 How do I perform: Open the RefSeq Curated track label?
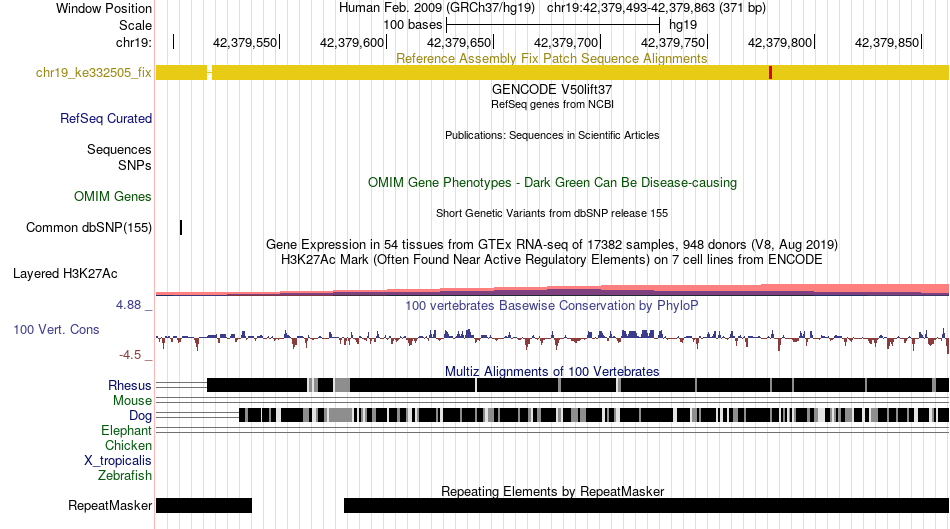pos(105,118)
